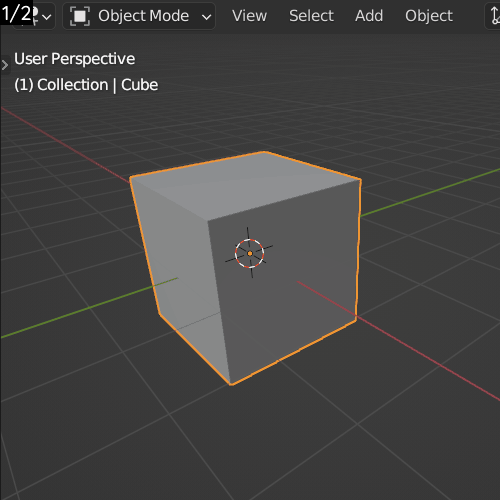Image resolution: width=500 pixels, height=500 pixels.
Task: Click the Object Mode icon
Action: (x=80, y=16)
